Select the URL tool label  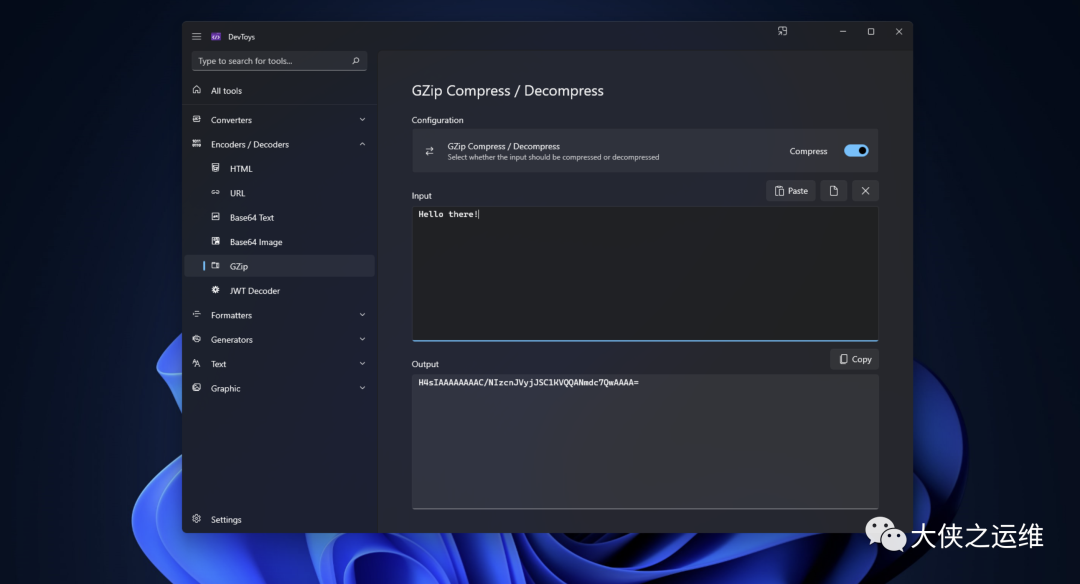click(238, 194)
